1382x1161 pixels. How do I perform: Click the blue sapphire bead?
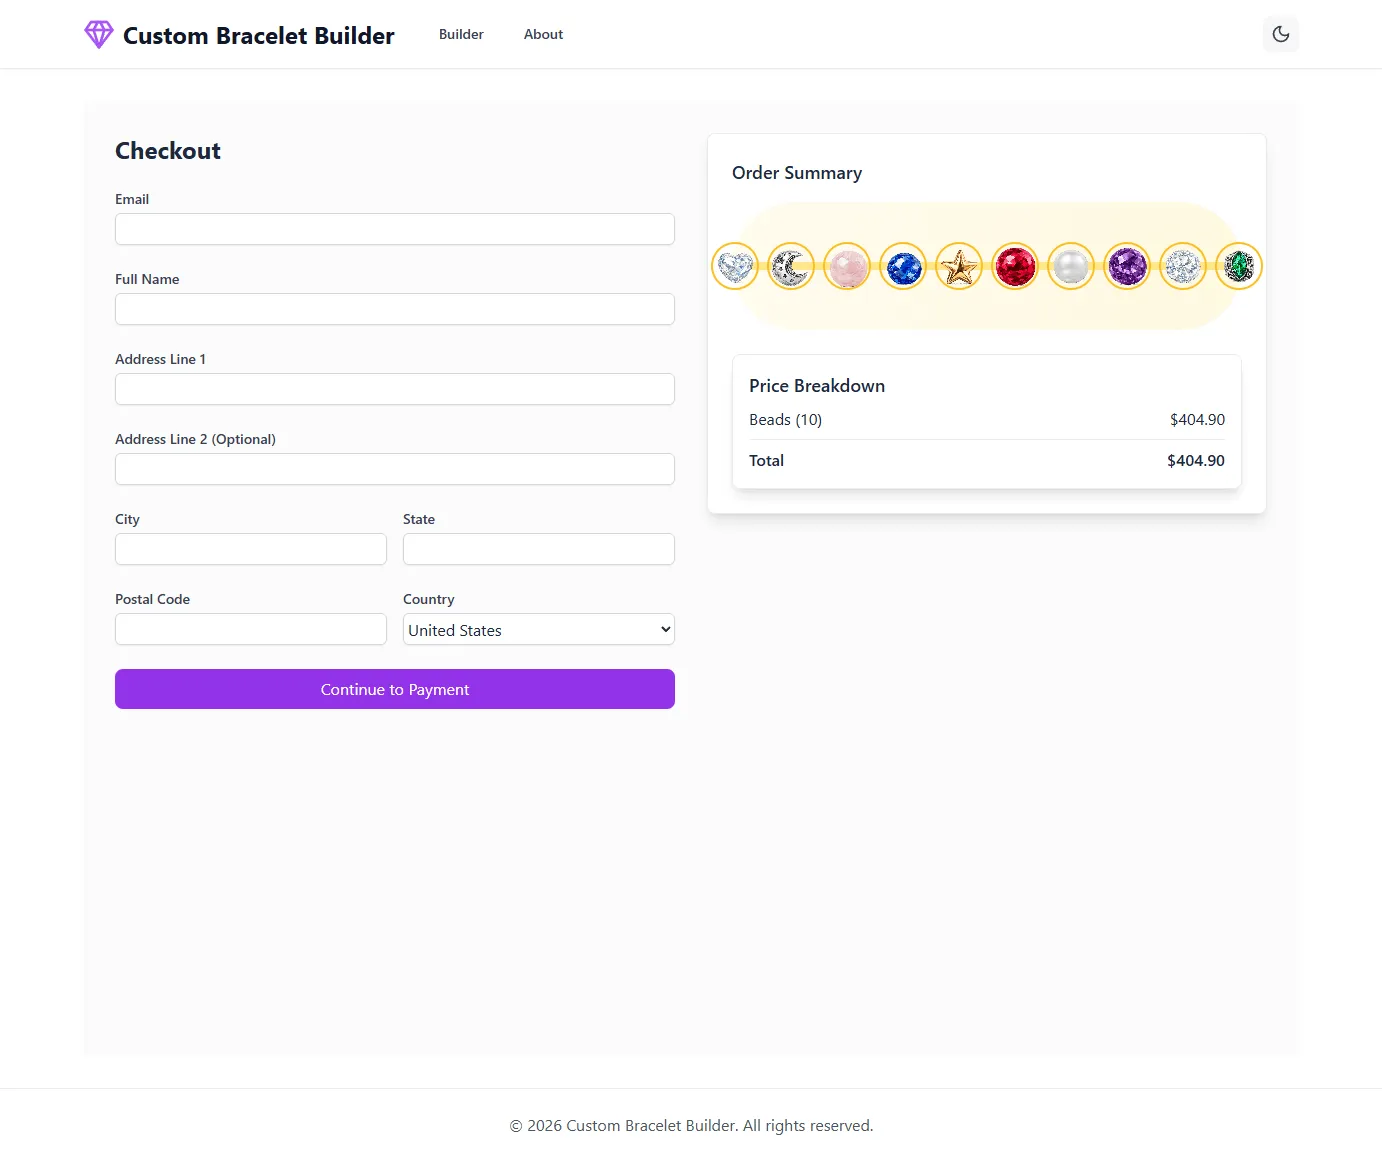(x=903, y=266)
